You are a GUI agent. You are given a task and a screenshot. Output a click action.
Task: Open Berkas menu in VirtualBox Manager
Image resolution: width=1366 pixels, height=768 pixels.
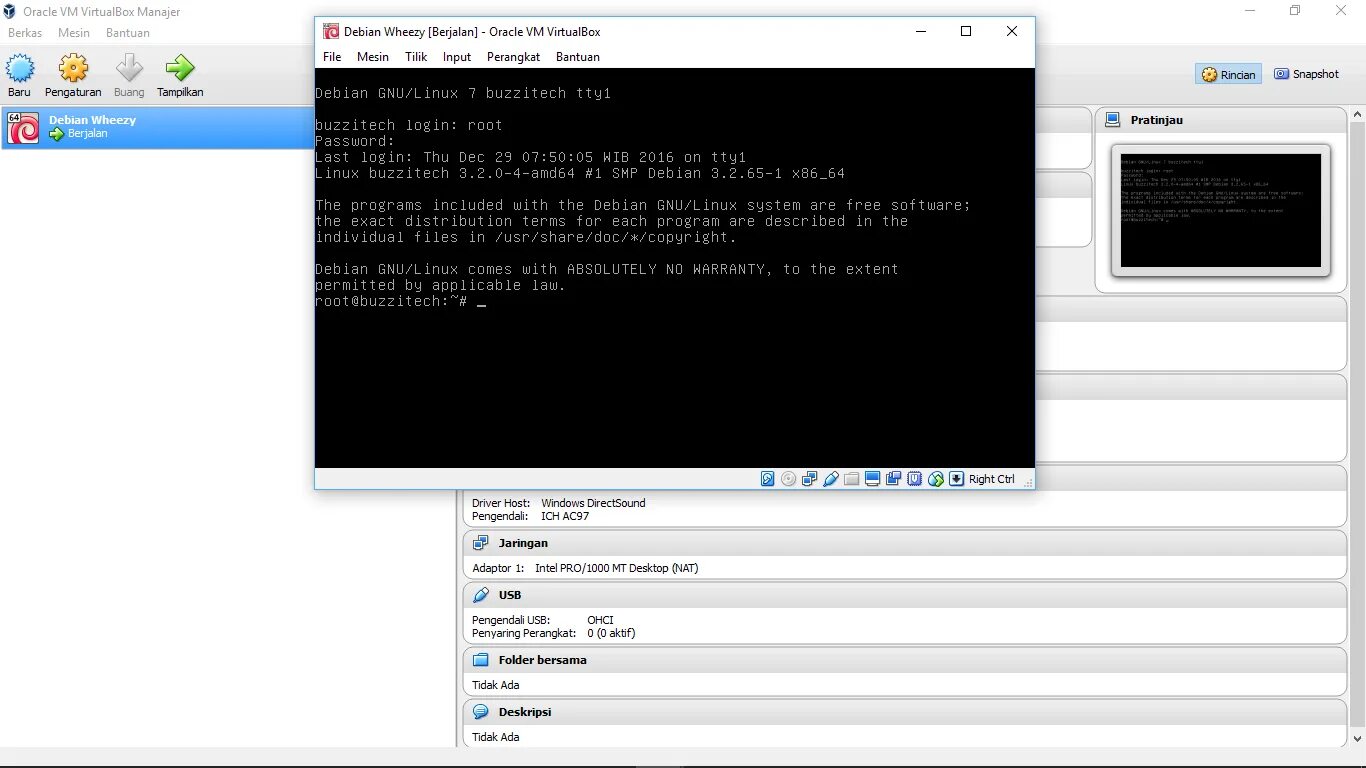25,33
